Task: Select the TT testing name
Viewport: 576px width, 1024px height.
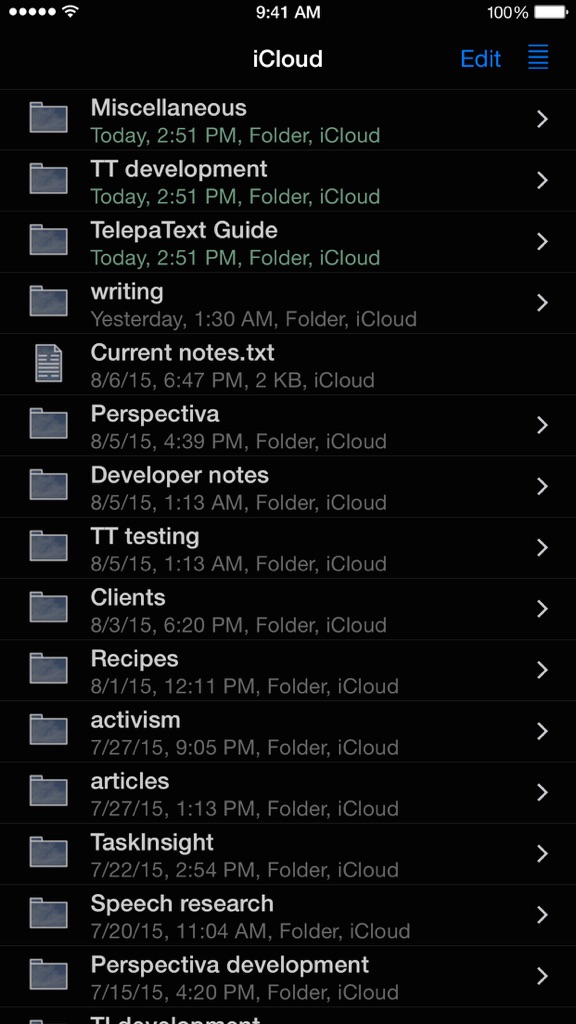Action: click(x=145, y=537)
